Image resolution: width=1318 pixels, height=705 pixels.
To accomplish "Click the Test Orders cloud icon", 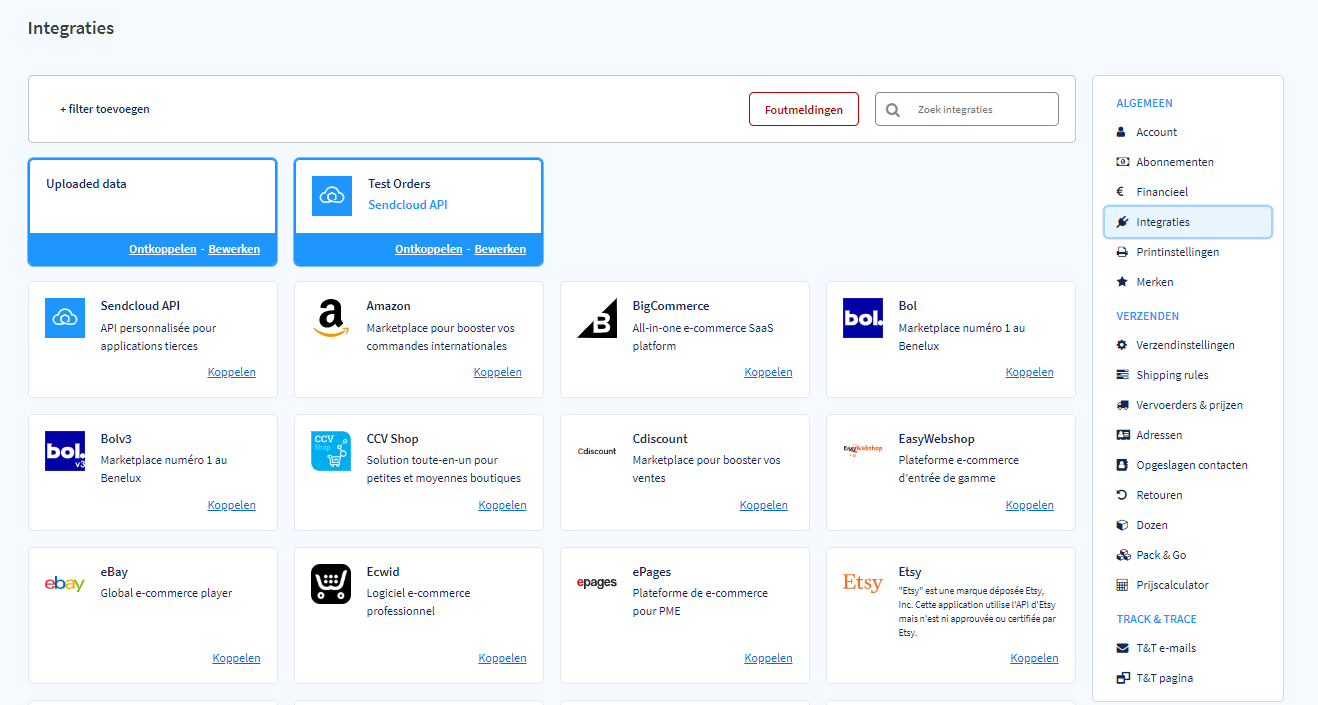I will (331, 196).
